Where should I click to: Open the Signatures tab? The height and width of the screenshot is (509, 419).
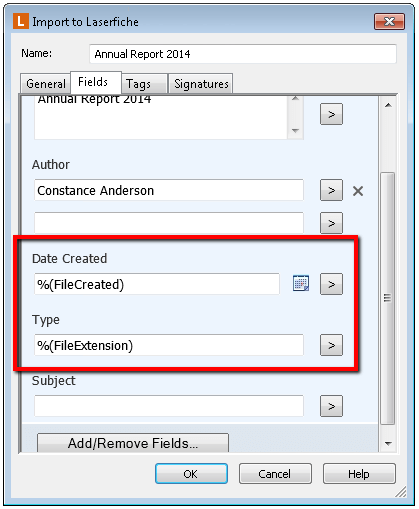(x=201, y=84)
